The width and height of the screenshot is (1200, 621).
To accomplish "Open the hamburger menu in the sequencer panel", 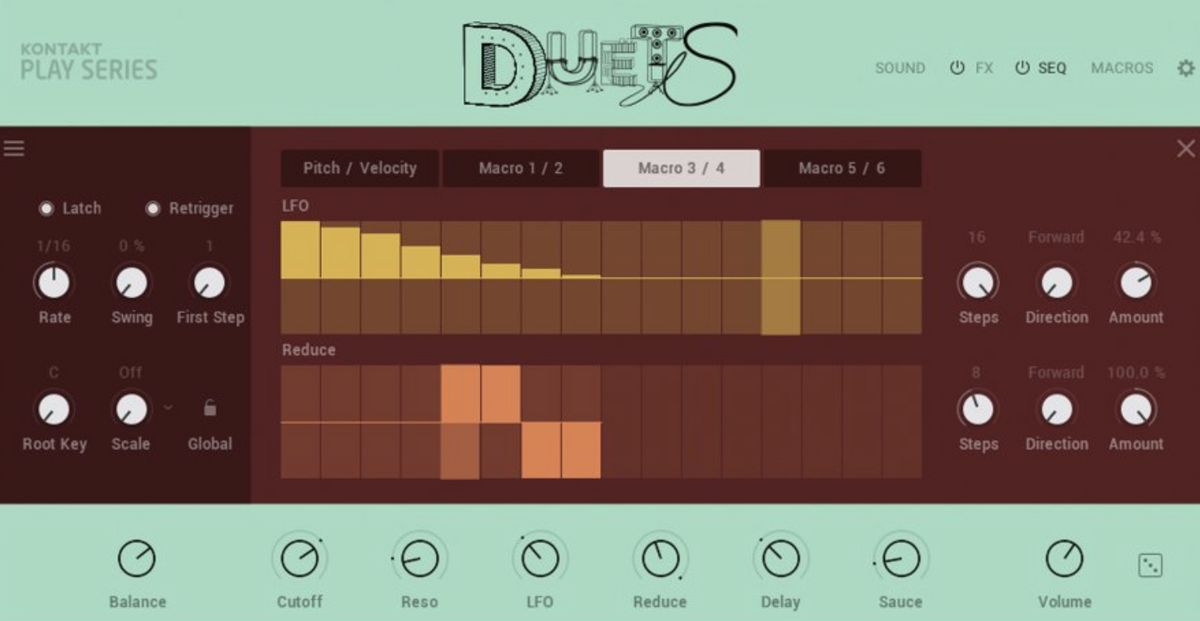I will 14,149.
